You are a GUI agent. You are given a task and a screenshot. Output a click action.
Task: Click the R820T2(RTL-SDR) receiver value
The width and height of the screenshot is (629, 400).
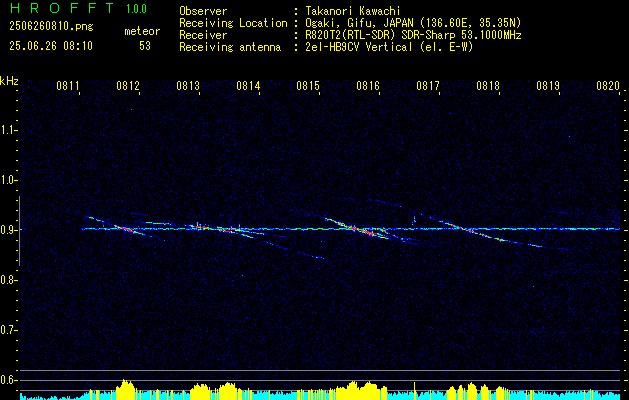coord(413,35)
